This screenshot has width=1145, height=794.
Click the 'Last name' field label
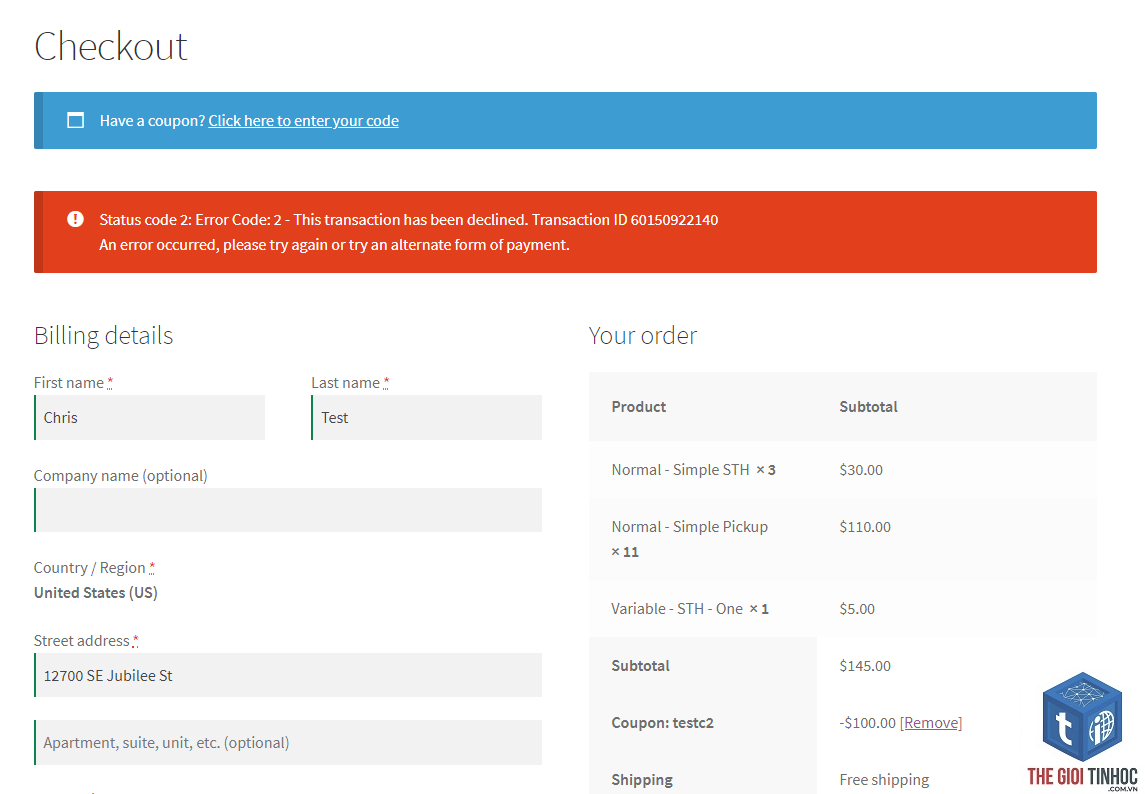tap(345, 383)
